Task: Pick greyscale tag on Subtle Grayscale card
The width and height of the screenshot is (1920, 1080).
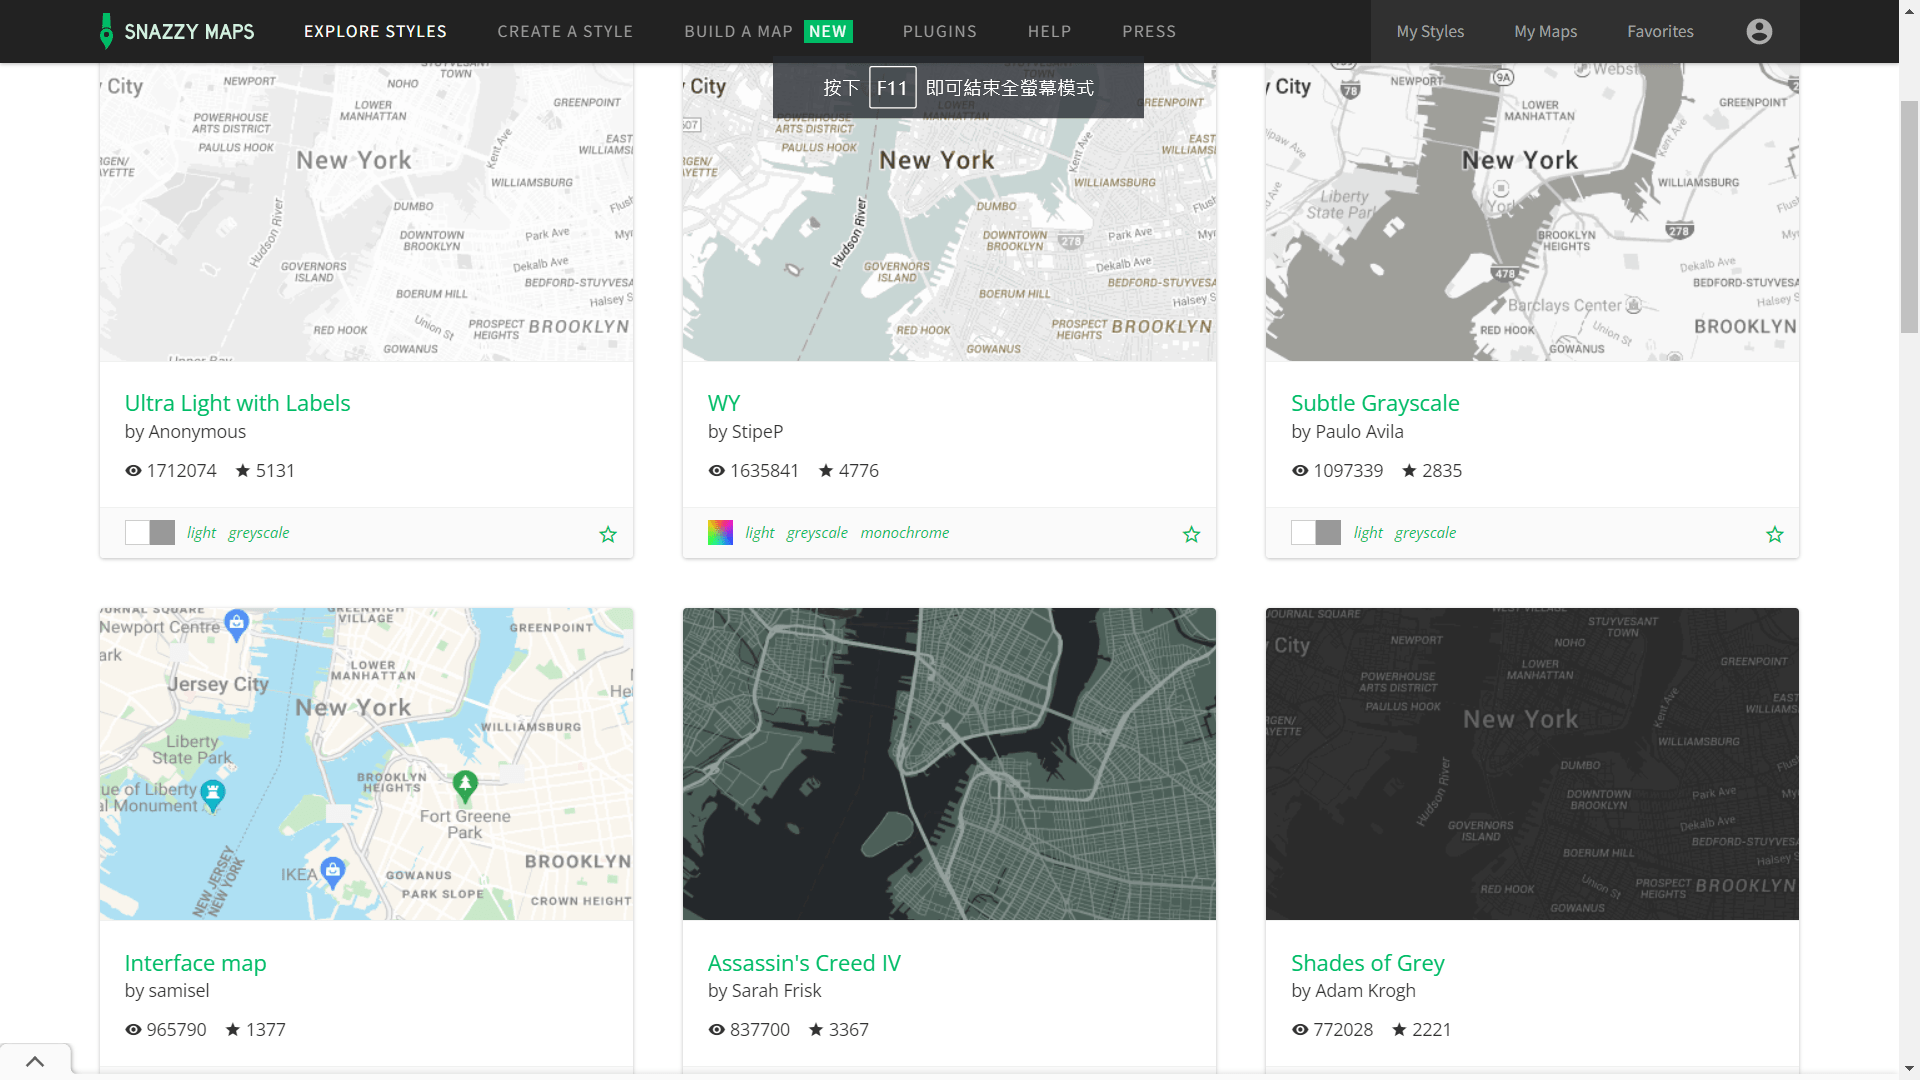Action: (x=1425, y=532)
